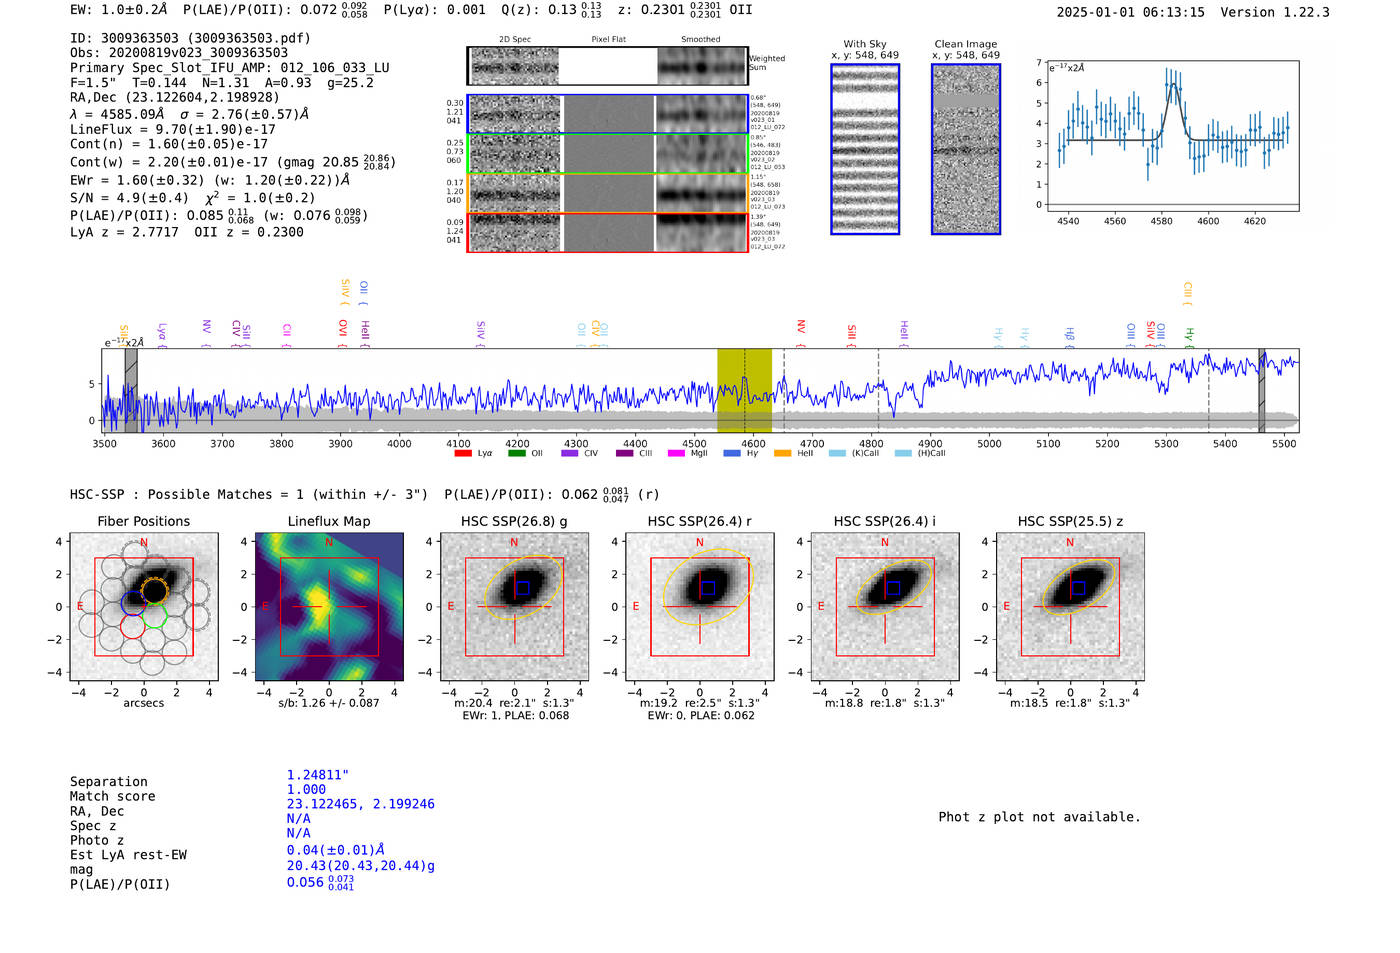Click the Obs: 20200819v023_3009363503 line
The height and width of the screenshot is (953, 1400).
coord(179,53)
